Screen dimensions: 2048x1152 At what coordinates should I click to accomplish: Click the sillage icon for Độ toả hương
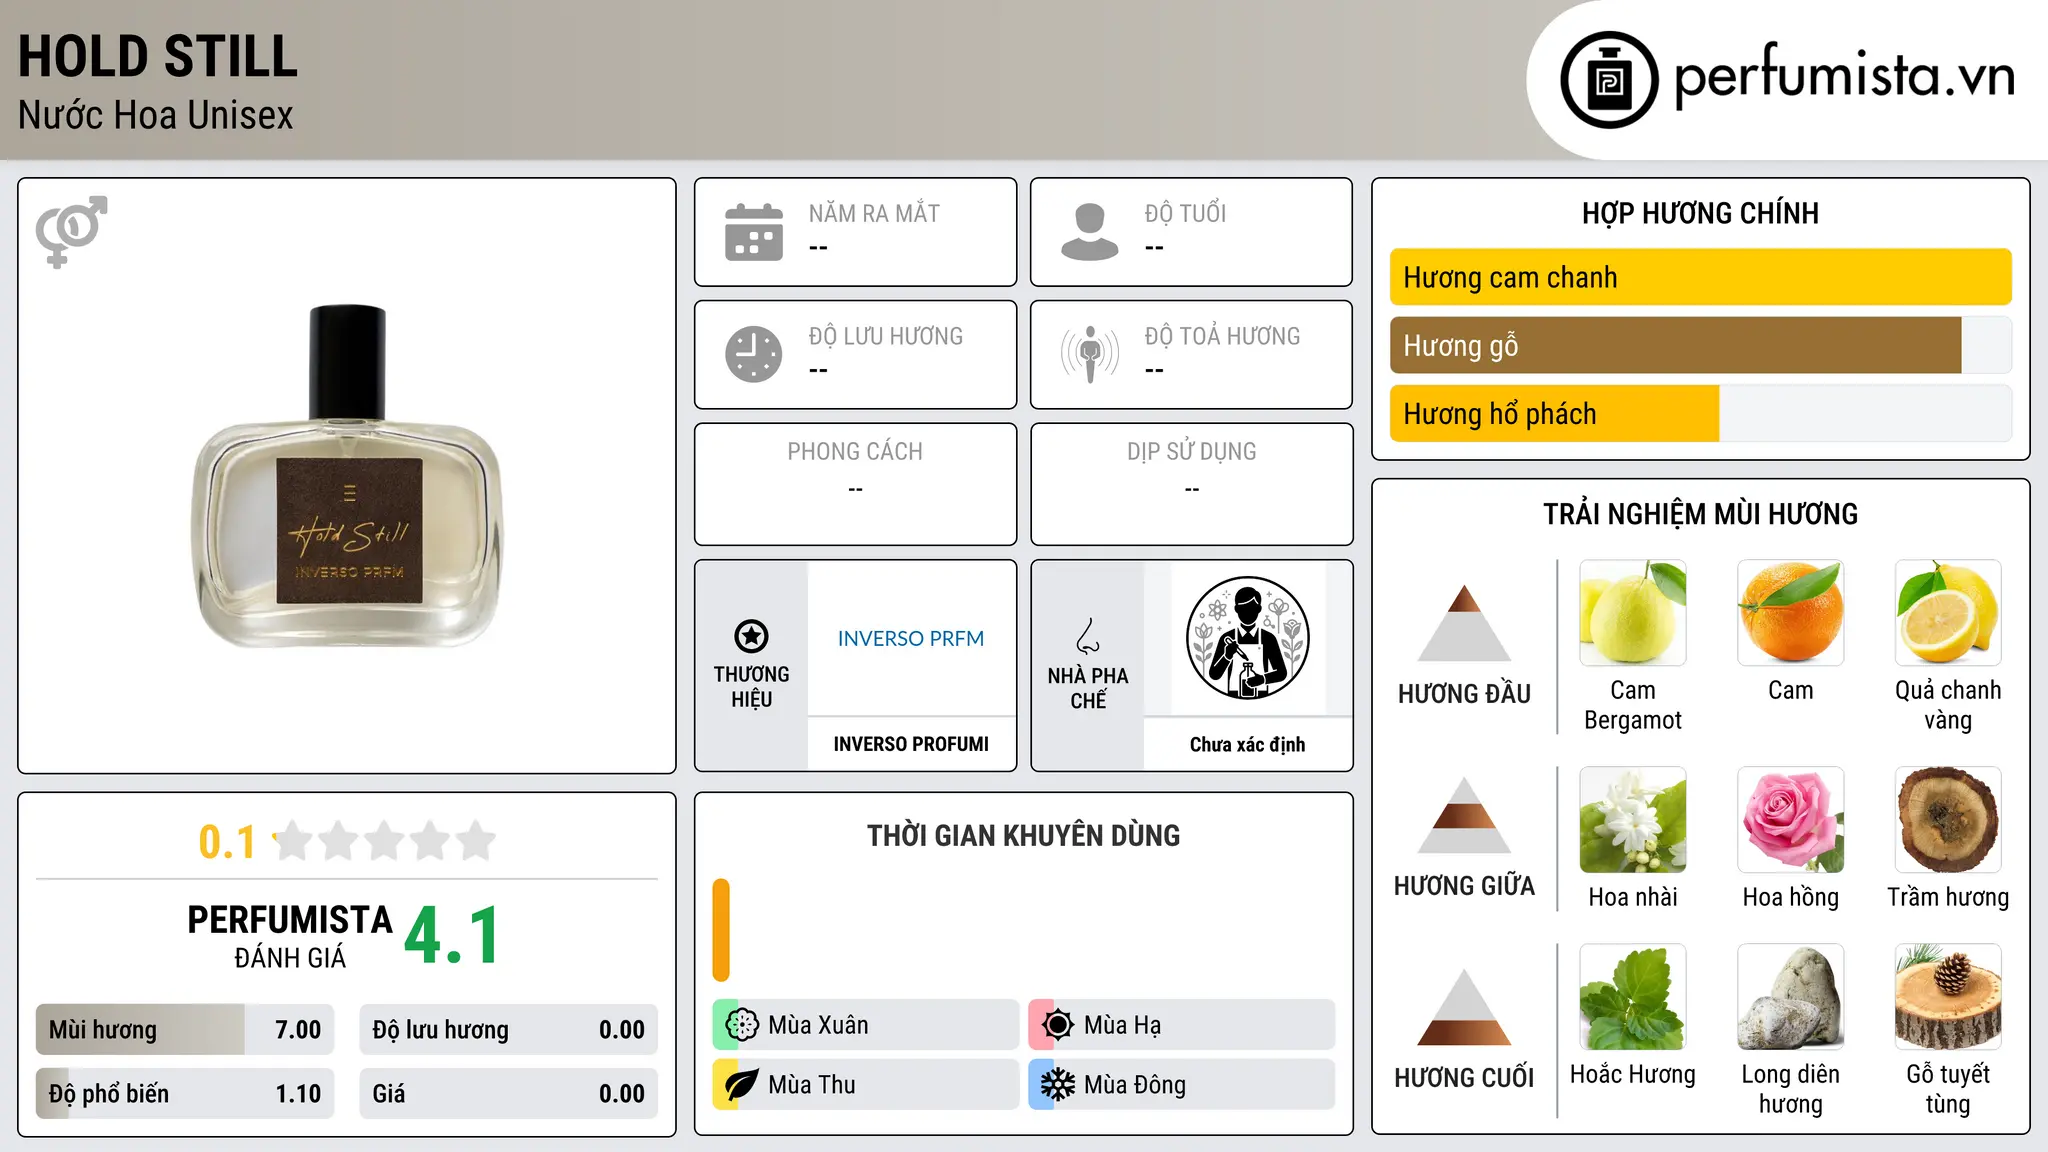pyautogui.click(x=1090, y=354)
